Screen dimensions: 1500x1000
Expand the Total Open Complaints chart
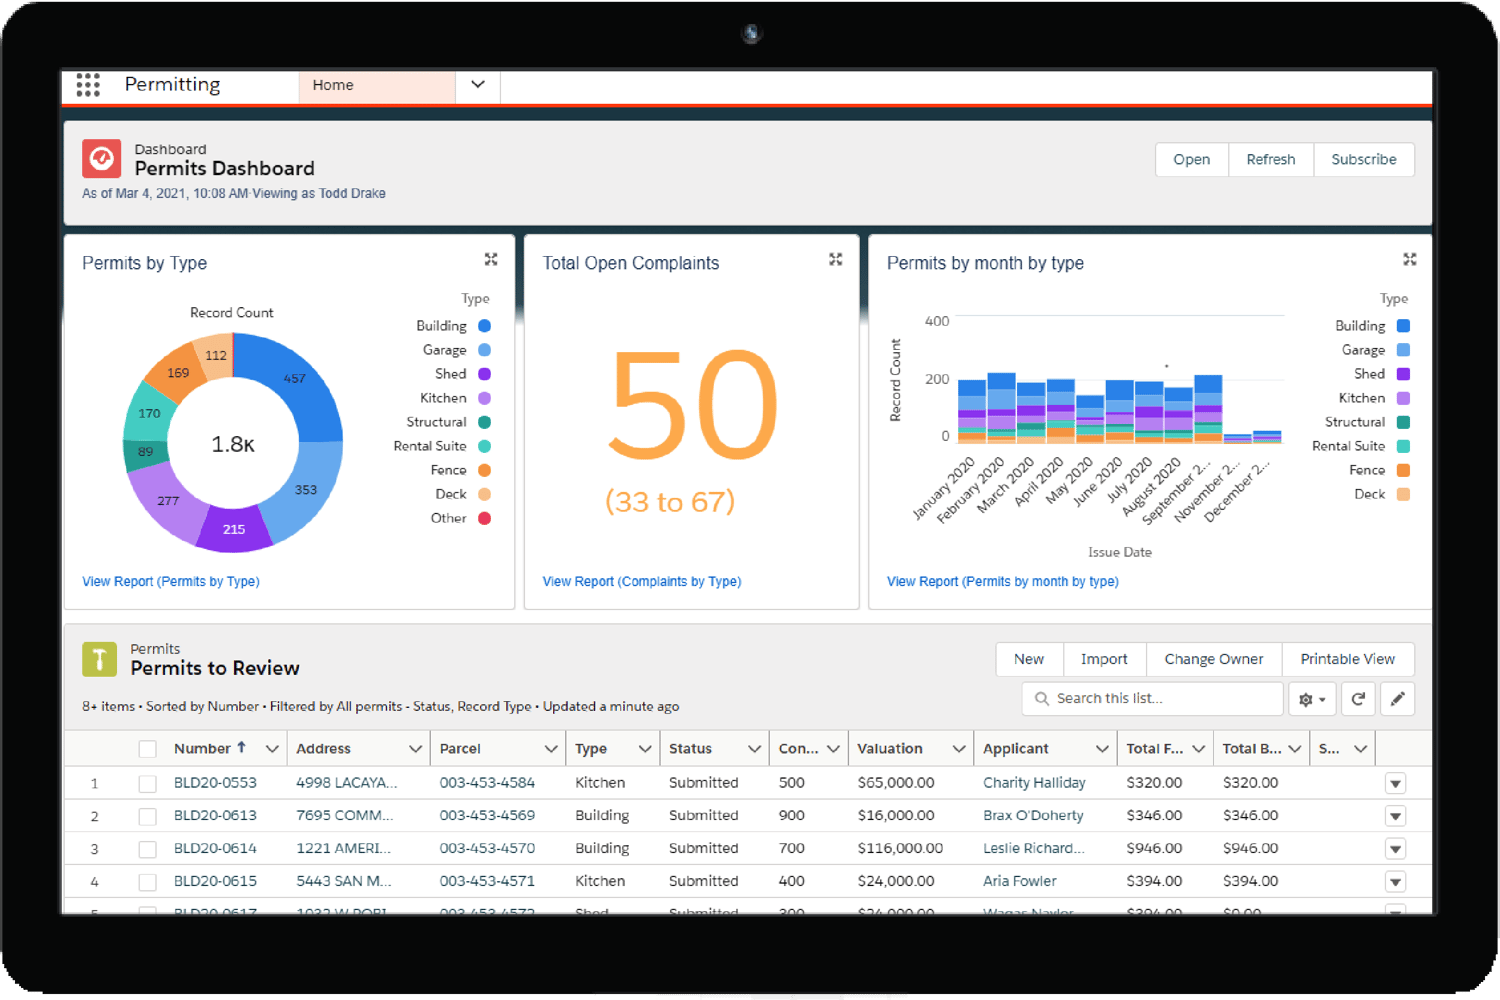tap(836, 259)
